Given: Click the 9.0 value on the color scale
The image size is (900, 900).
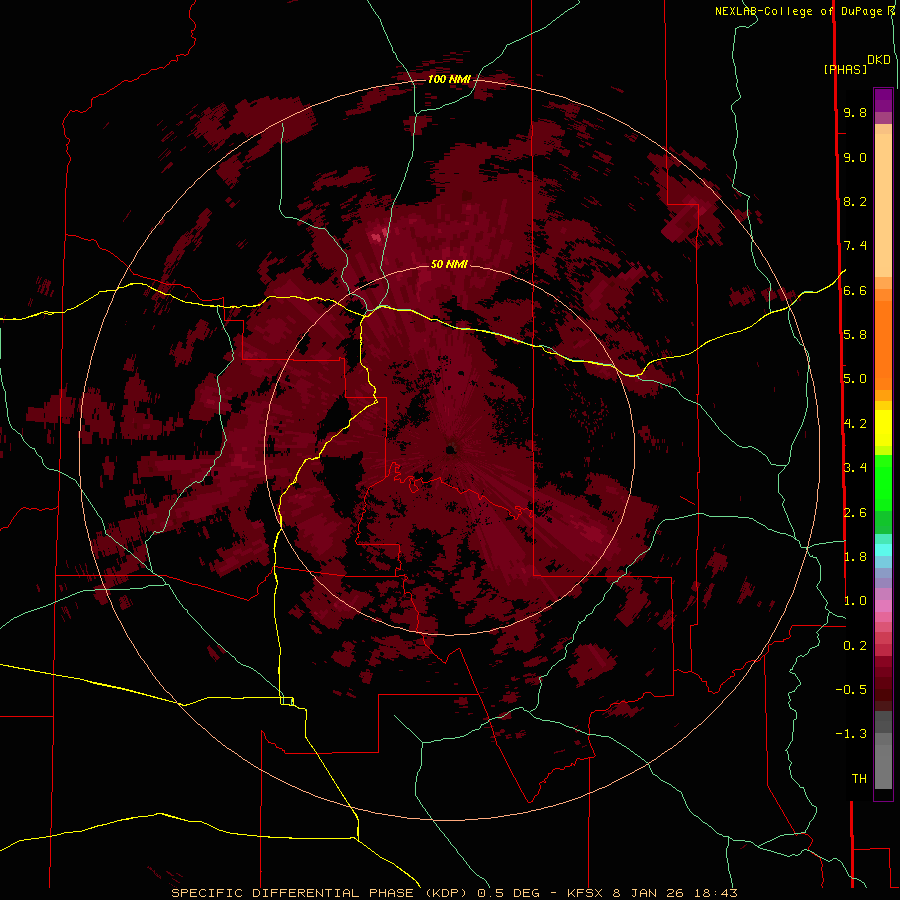Looking at the screenshot, I should coord(855,157).
